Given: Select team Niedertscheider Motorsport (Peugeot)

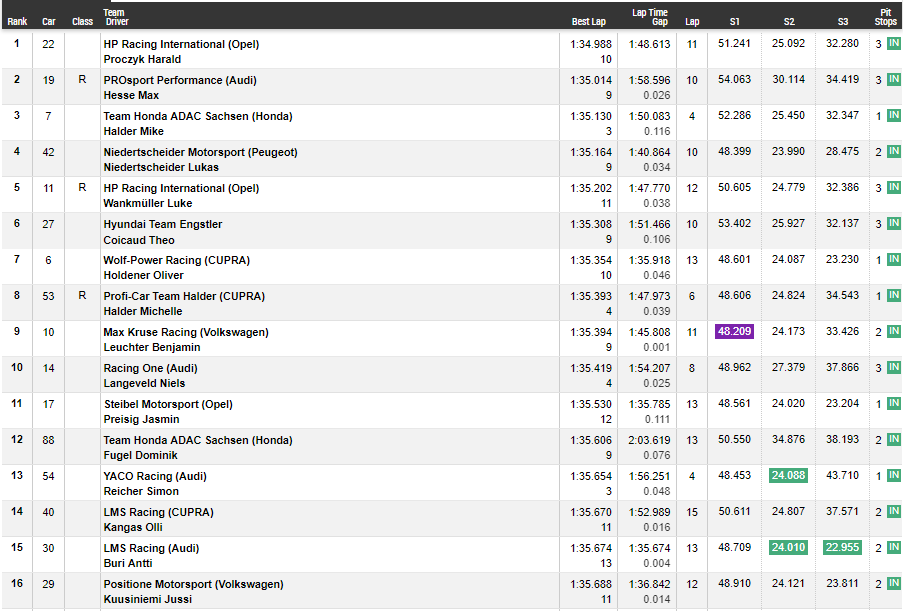Looking at the screenshot, I should pyautogui.click(x=200, y=152).
